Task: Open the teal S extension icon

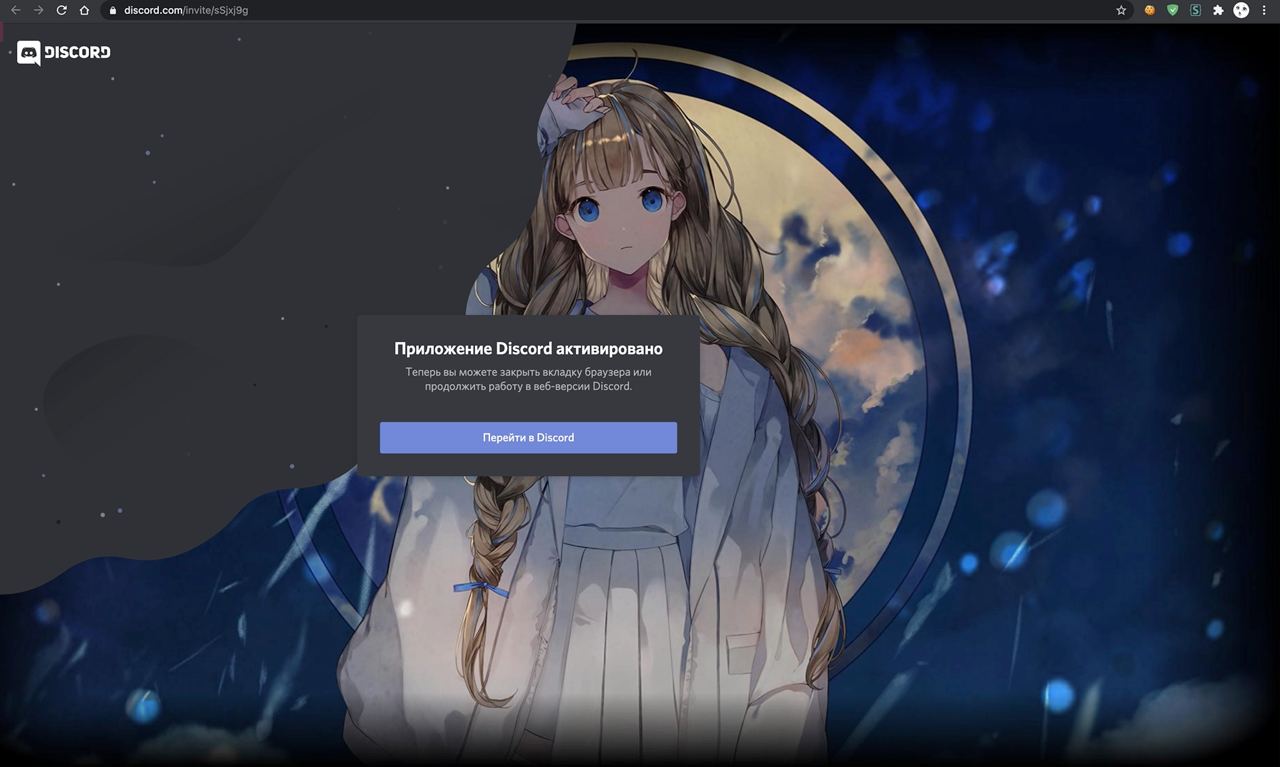Action: [x=1195, y=10]
